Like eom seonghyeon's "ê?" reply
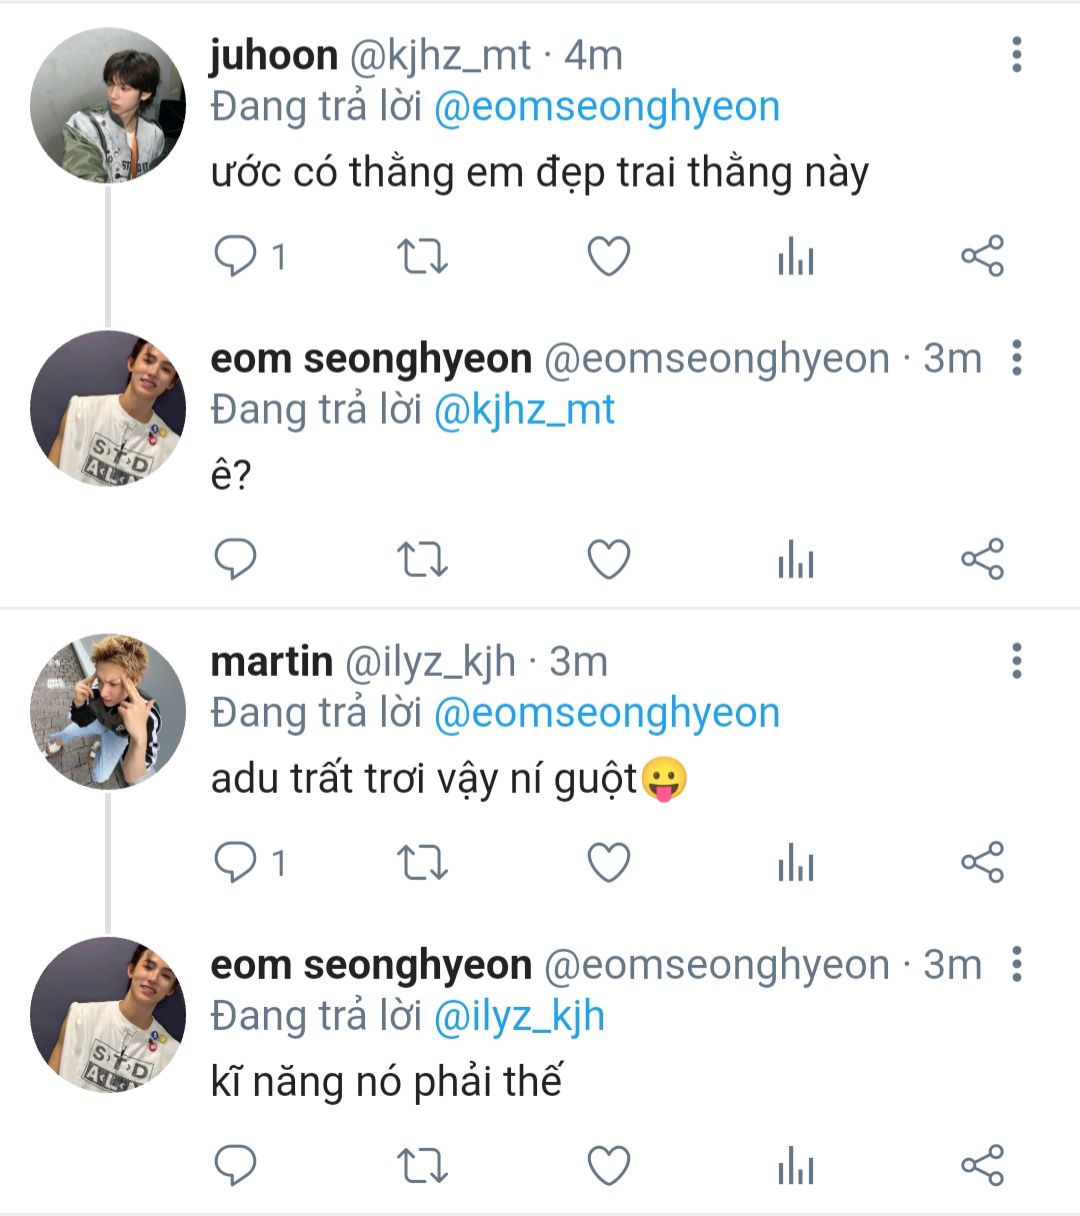 tap(608, 559)
